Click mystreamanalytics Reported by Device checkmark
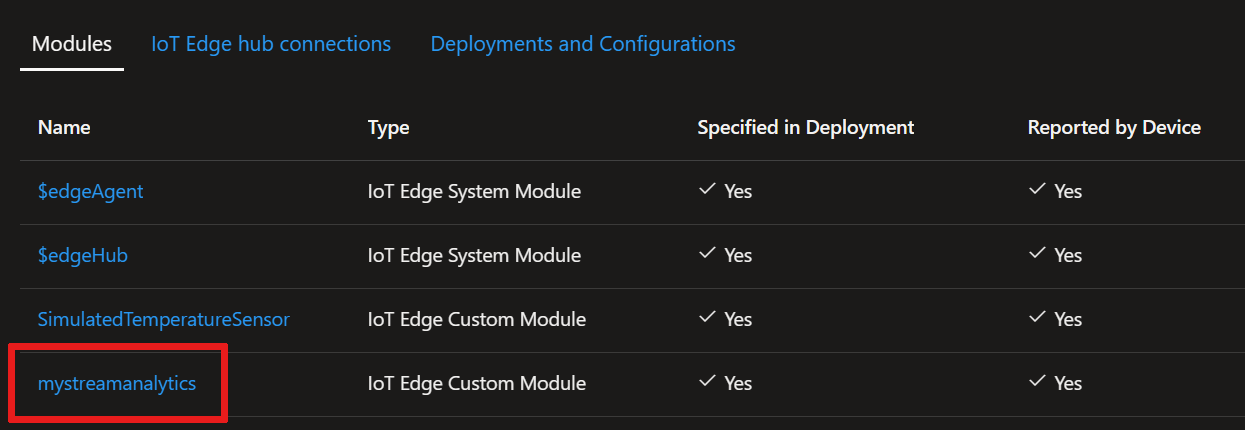1245x430 pixels. coord(1036,382)
